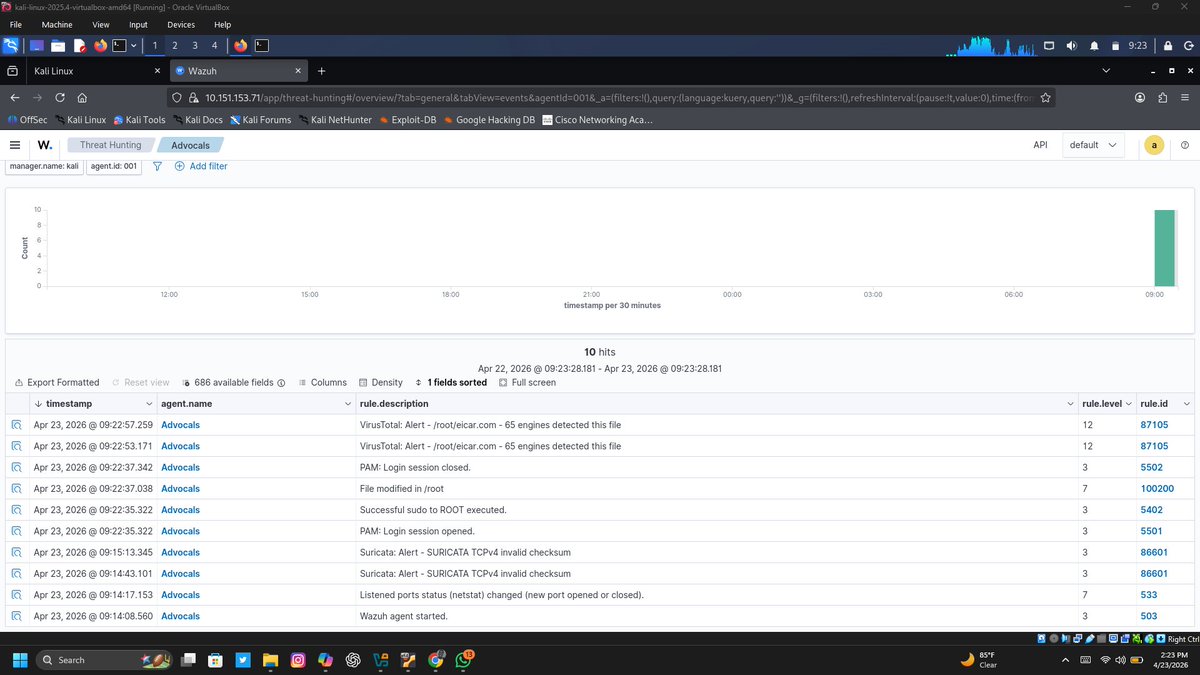Screen dimensions: 1200x675
Task: Click Add filter
Action: coord(201,166)
